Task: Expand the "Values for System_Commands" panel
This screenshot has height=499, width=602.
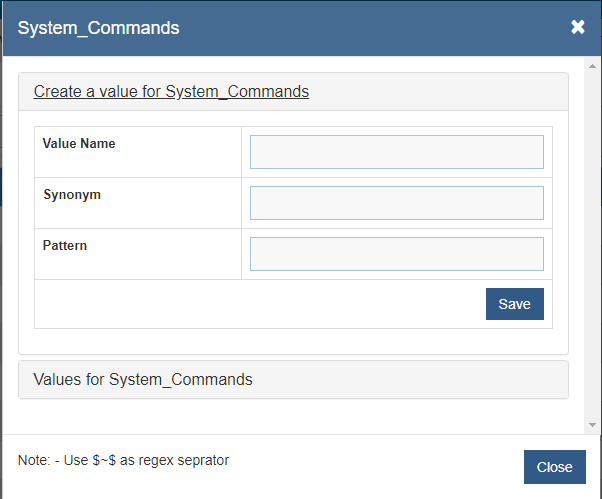Action: point(143,380)
